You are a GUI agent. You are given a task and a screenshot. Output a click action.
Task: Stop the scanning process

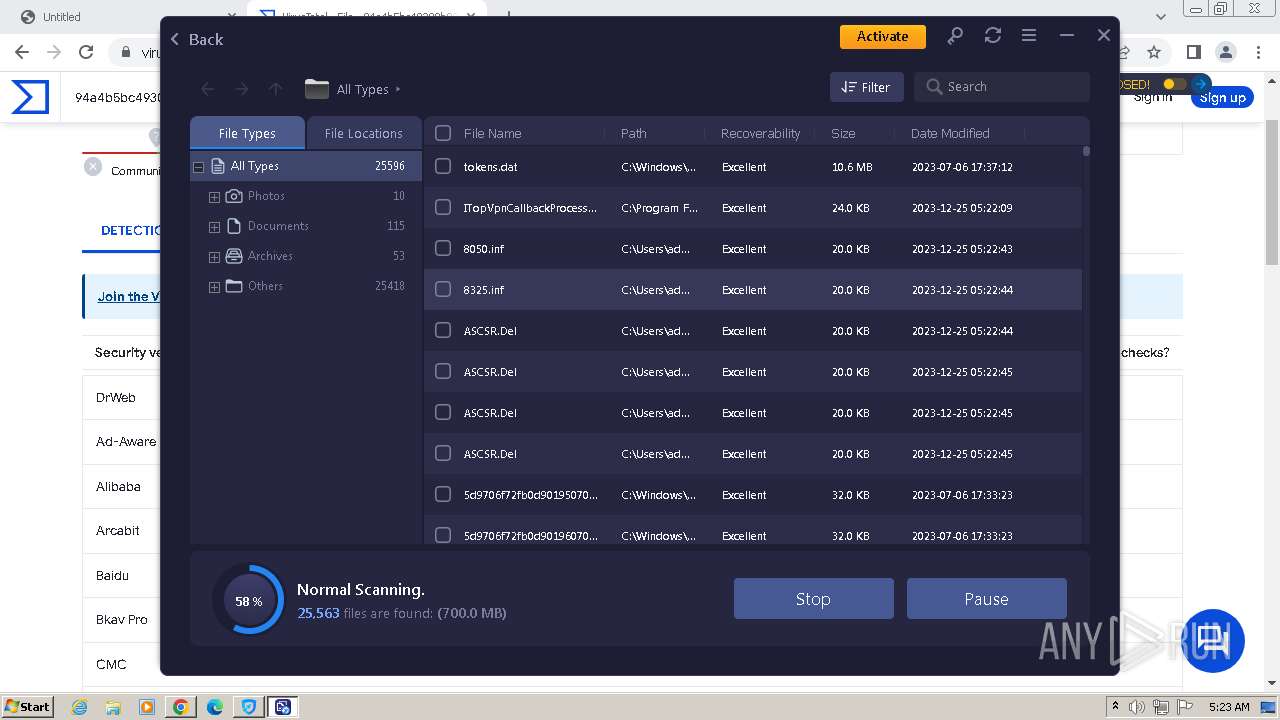[x=813, y=599]
